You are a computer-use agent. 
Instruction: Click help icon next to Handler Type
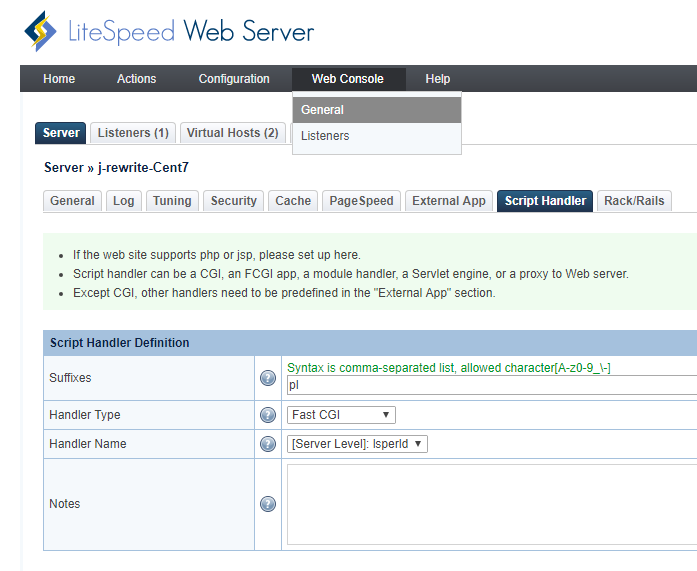pos(268,415)
